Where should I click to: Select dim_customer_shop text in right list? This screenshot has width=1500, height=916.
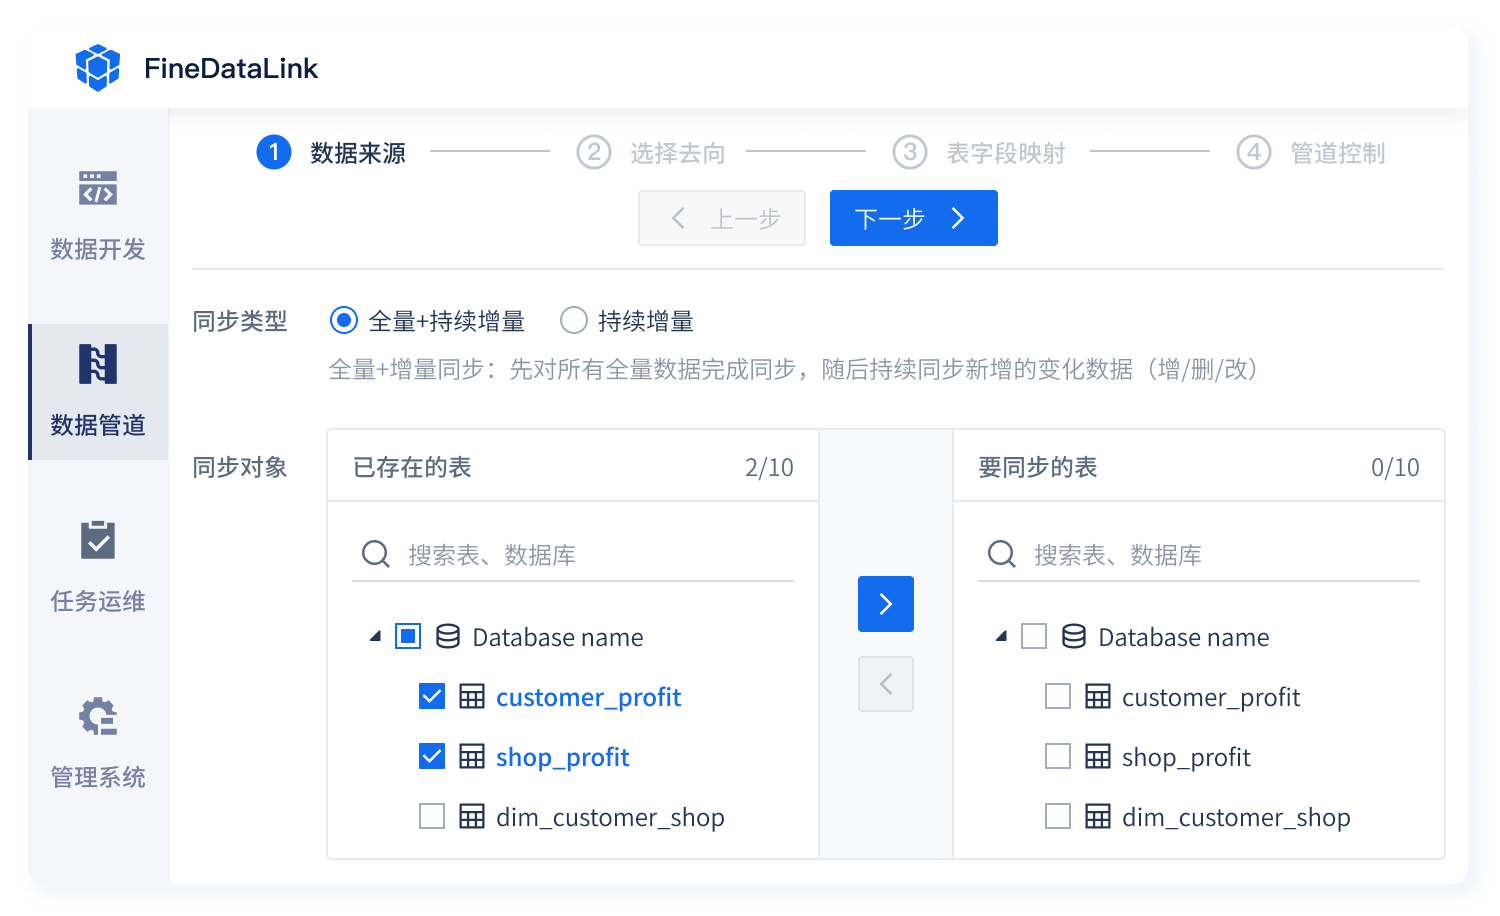coord(1236,817)
